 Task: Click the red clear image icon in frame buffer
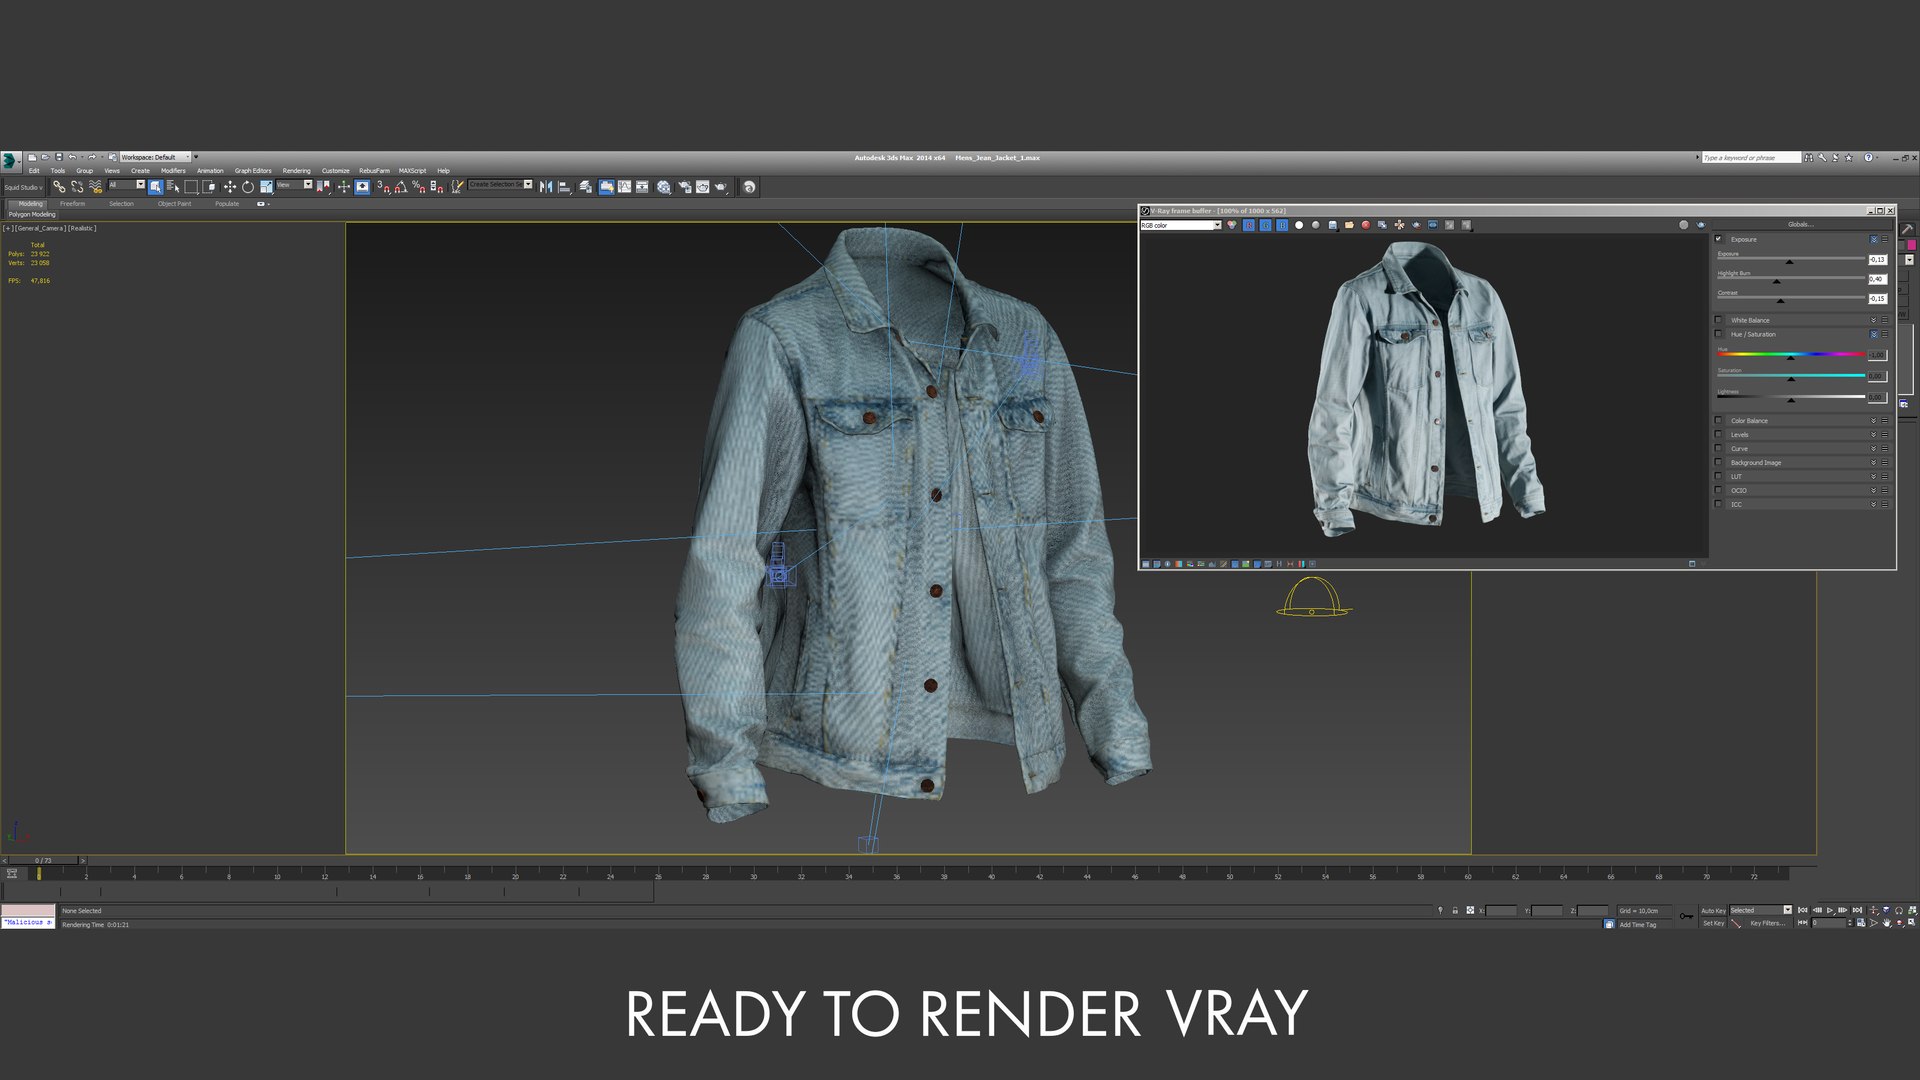1366,225
